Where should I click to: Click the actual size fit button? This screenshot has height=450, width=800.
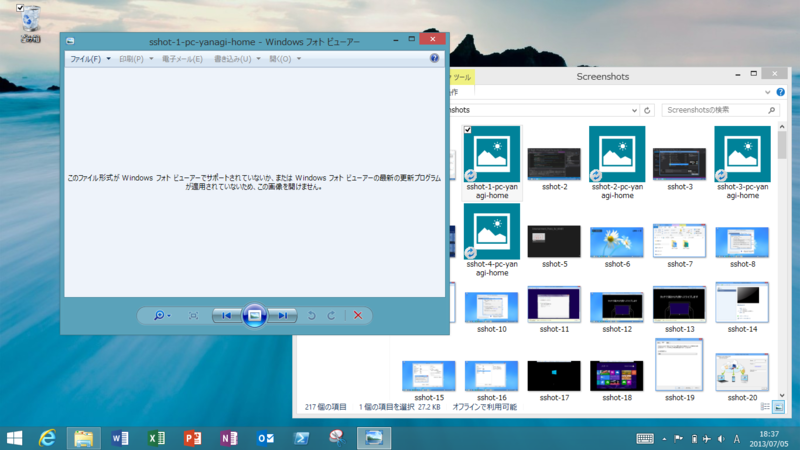193,316
